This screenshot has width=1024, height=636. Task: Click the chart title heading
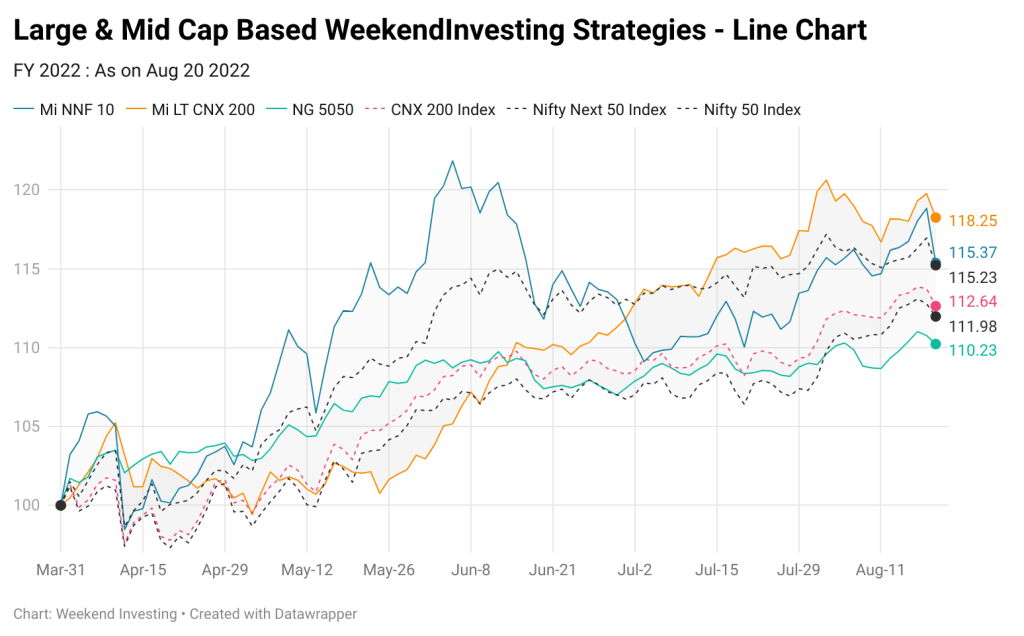[440, 30]
